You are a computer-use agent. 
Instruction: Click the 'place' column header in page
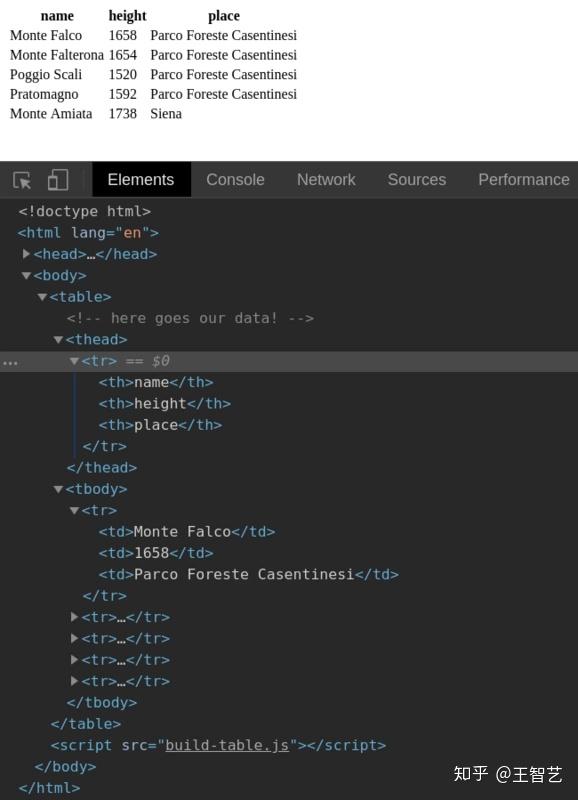pos(224,16)
